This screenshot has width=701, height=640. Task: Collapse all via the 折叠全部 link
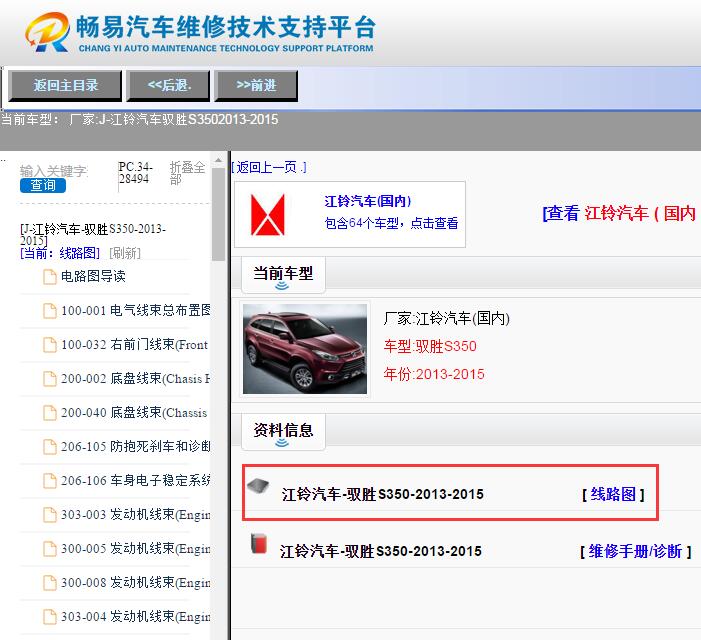[x=187, y=173]
